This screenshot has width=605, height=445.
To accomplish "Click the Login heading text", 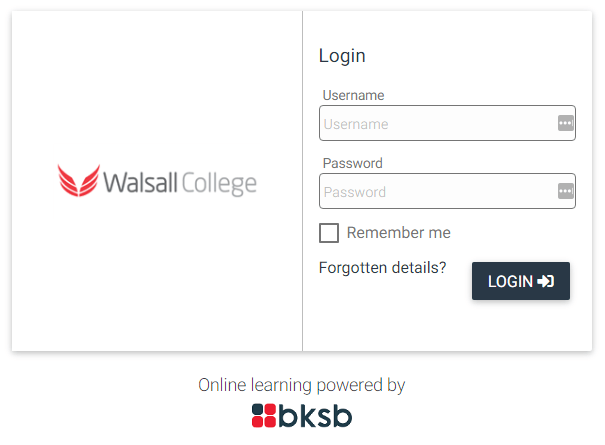I will point(342,56).
